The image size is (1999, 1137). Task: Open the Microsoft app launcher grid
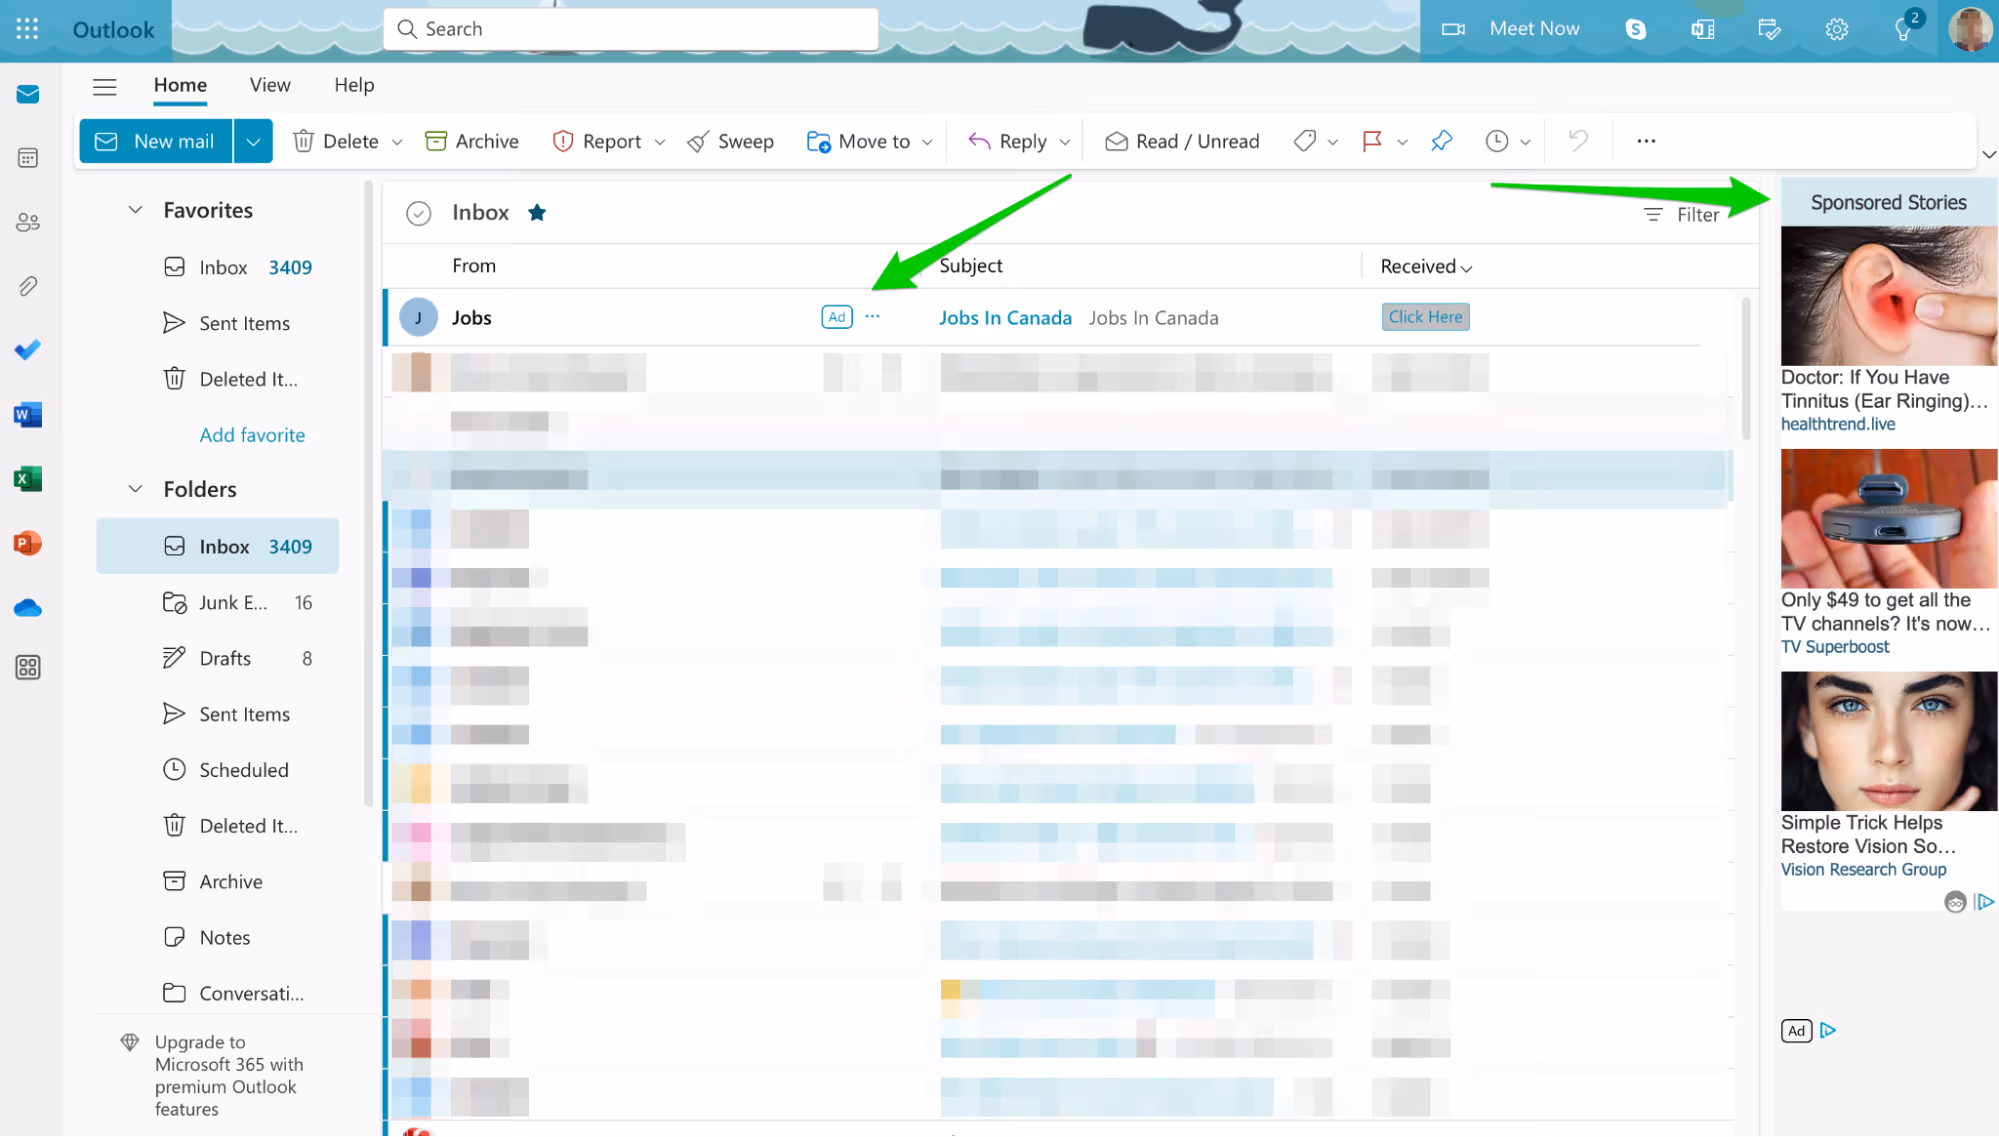pyautogui.click(x=27, y=29)
